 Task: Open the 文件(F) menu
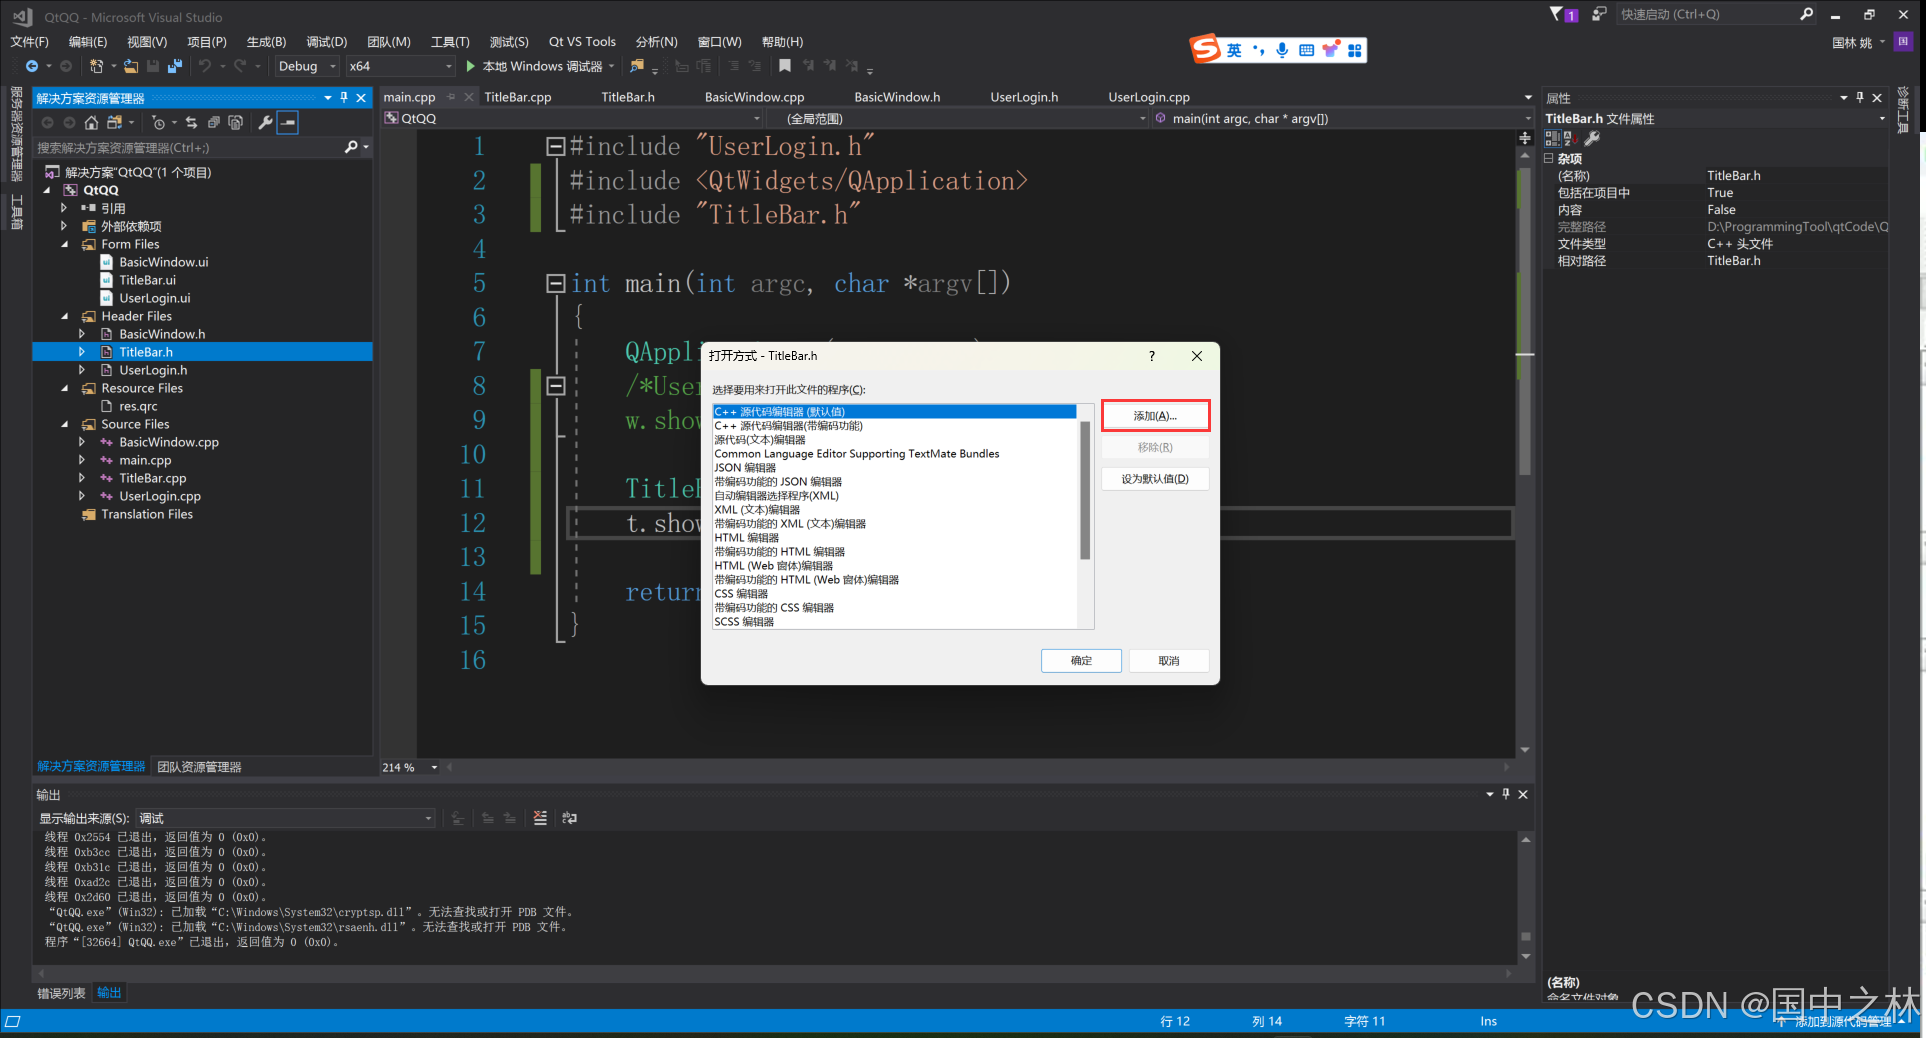pyautogui.click(x=29, y=42)
